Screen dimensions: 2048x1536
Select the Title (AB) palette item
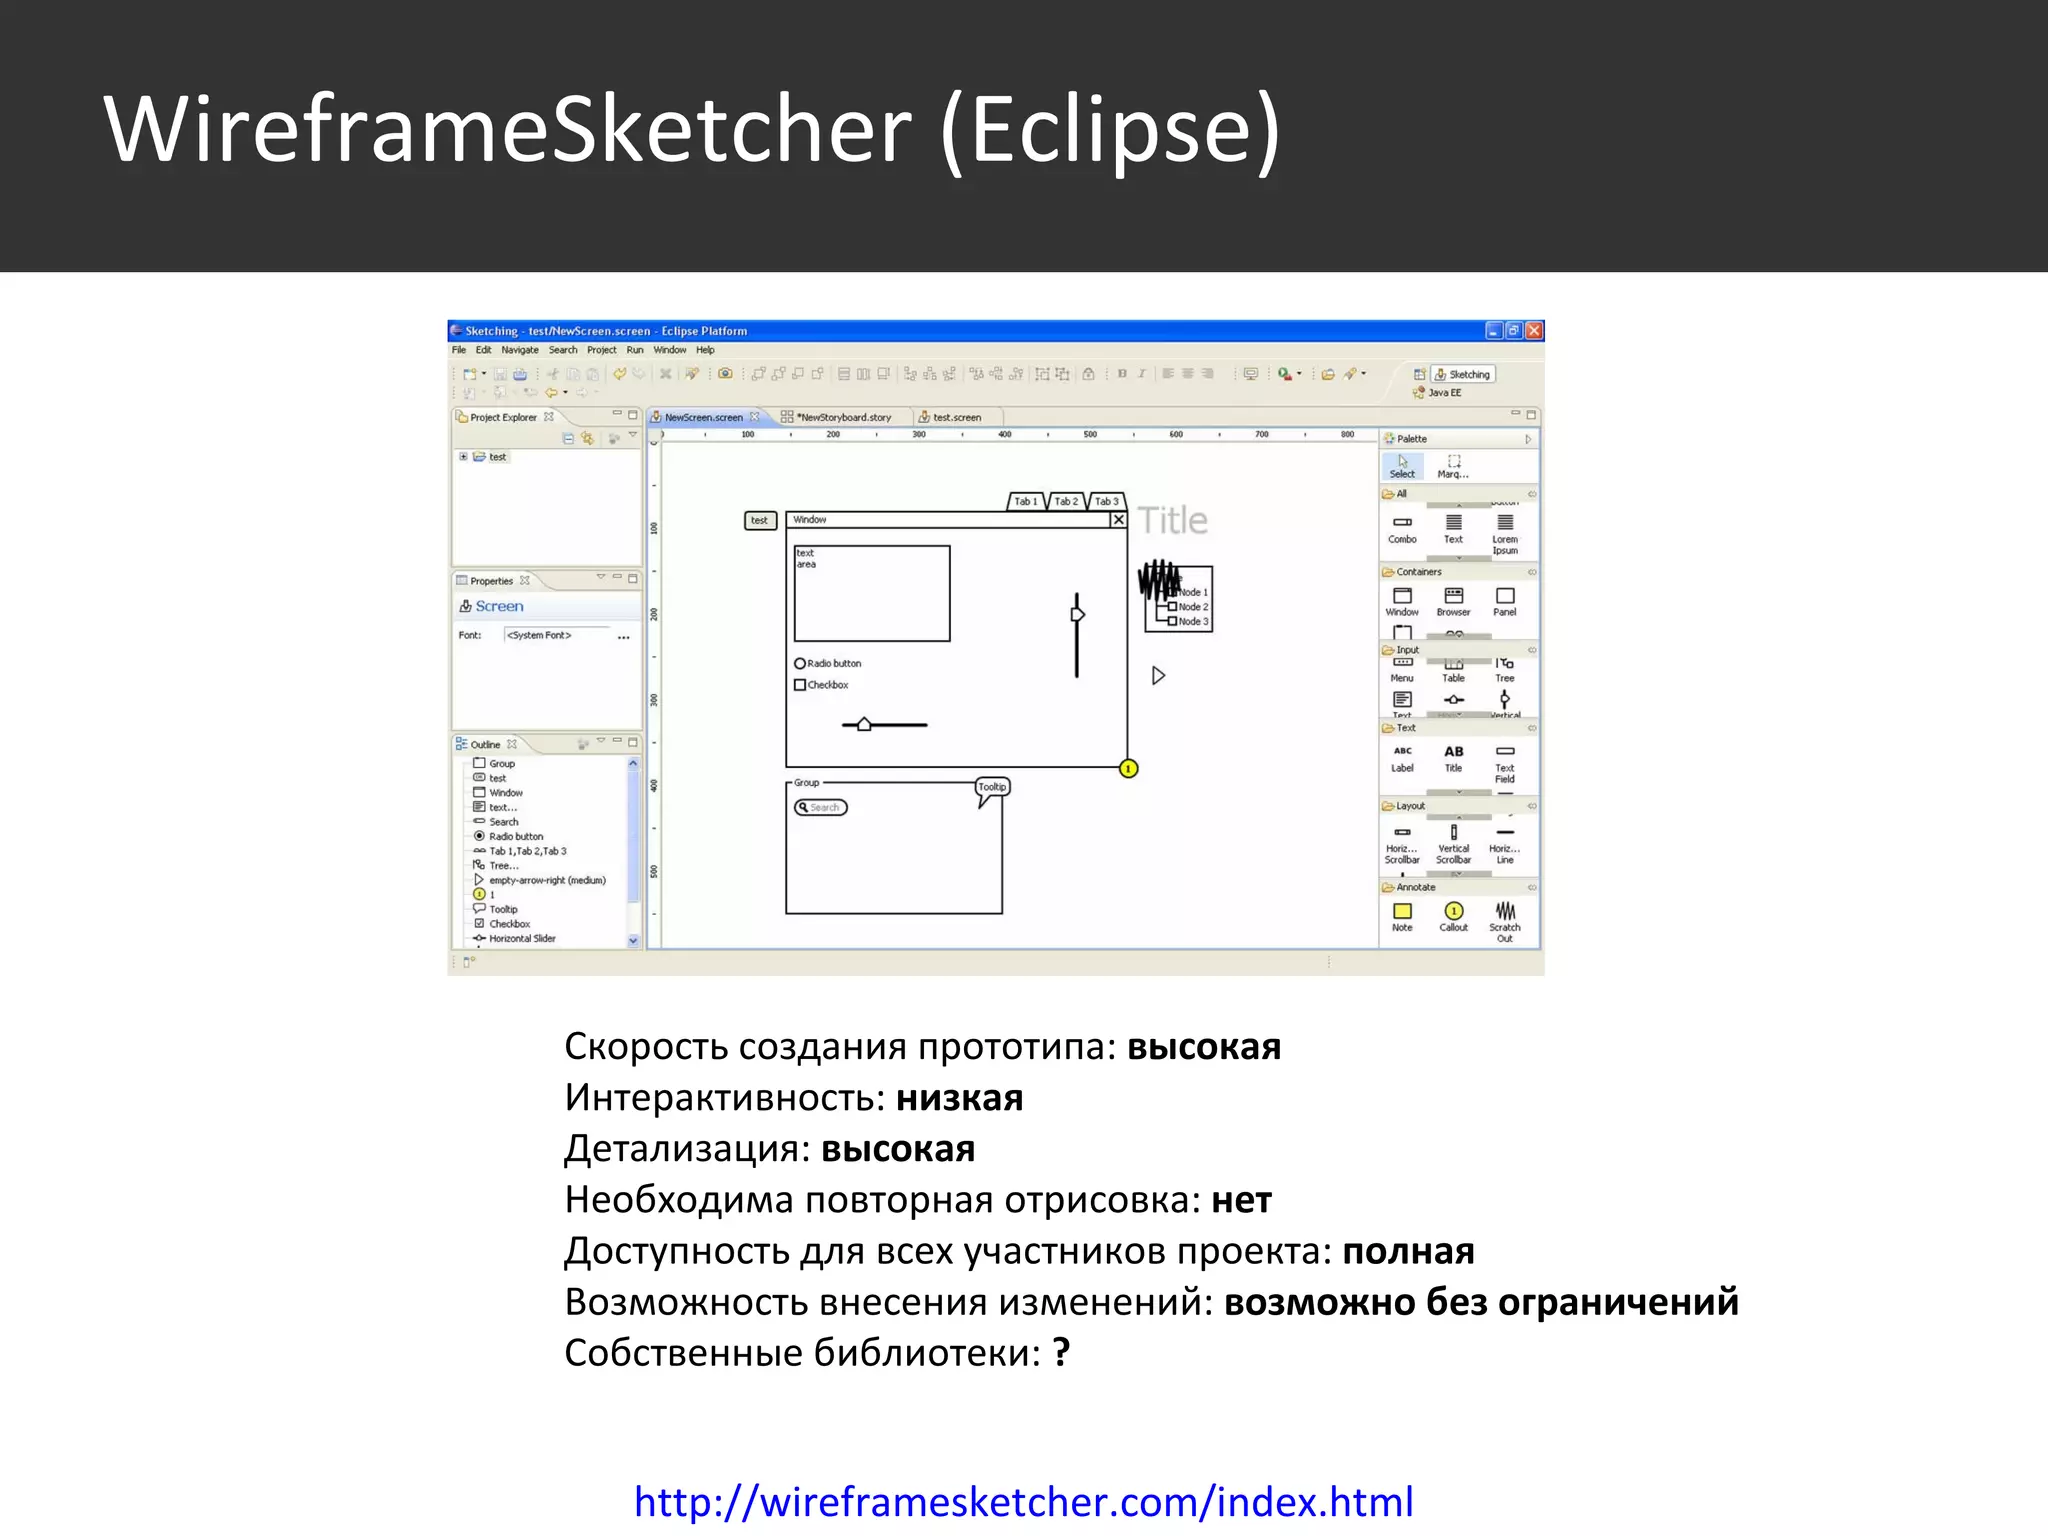(1453, 759)
